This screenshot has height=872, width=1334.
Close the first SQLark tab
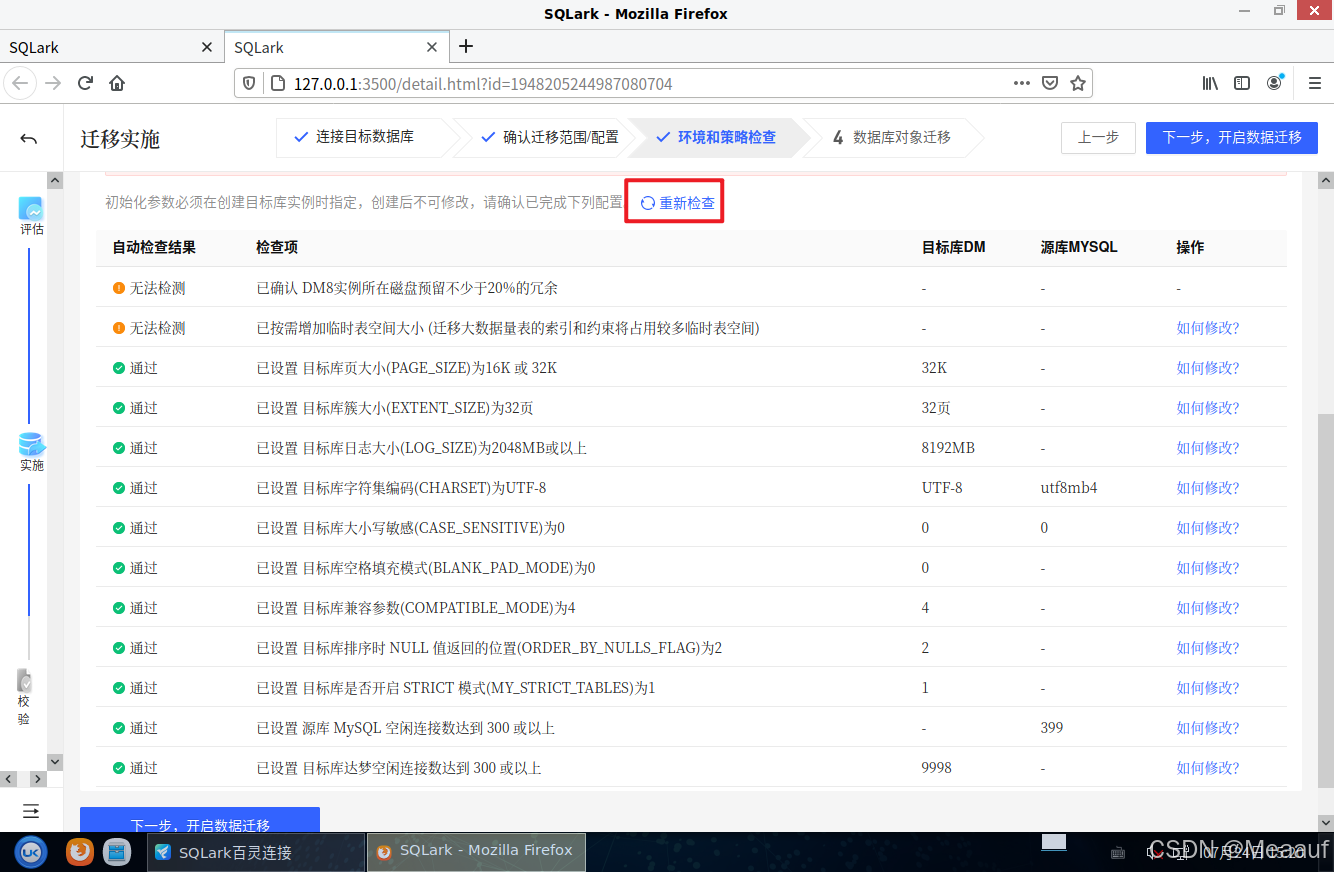207,47
